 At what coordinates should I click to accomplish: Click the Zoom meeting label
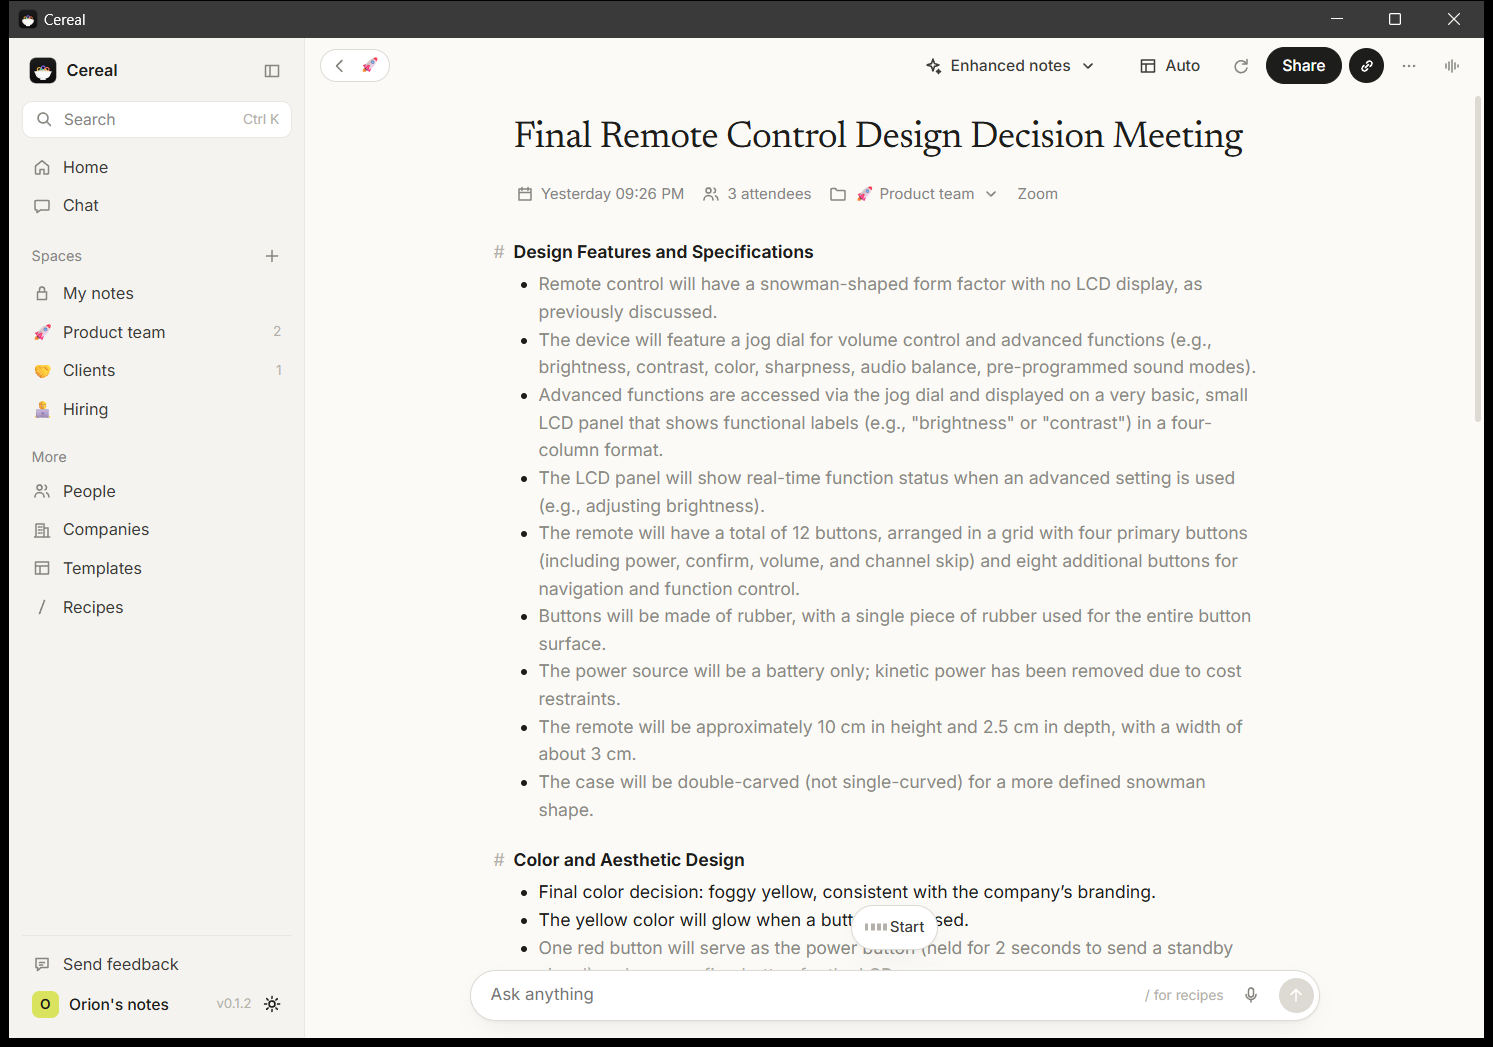1037,194
